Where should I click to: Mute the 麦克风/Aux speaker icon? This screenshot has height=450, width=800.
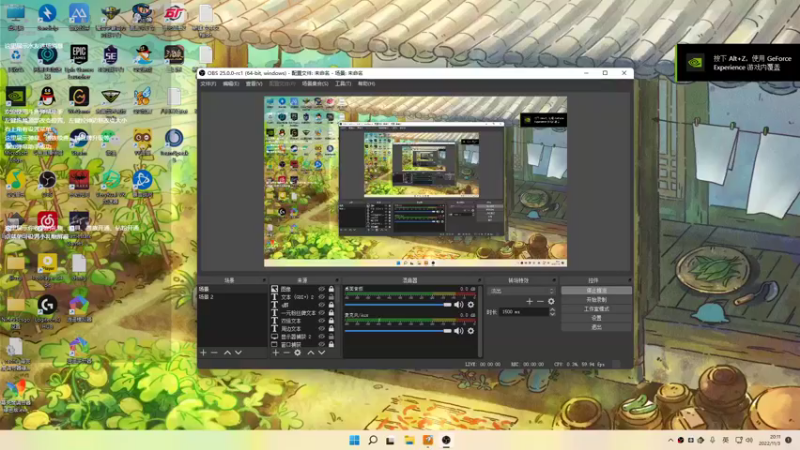coord(459,331)
